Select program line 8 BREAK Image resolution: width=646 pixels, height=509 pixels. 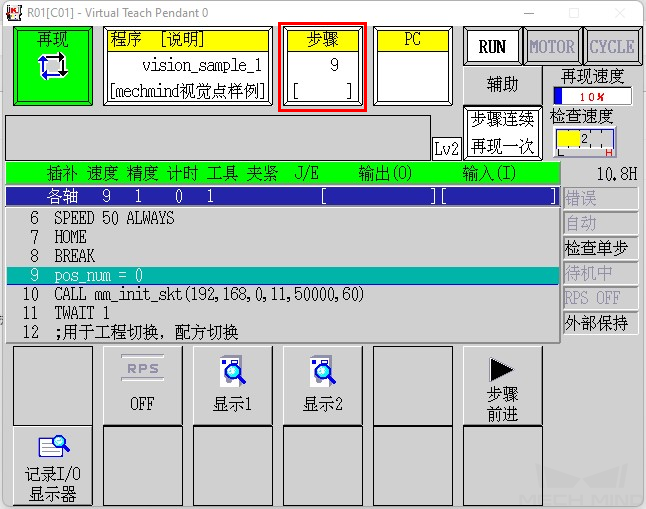[283, 256]
